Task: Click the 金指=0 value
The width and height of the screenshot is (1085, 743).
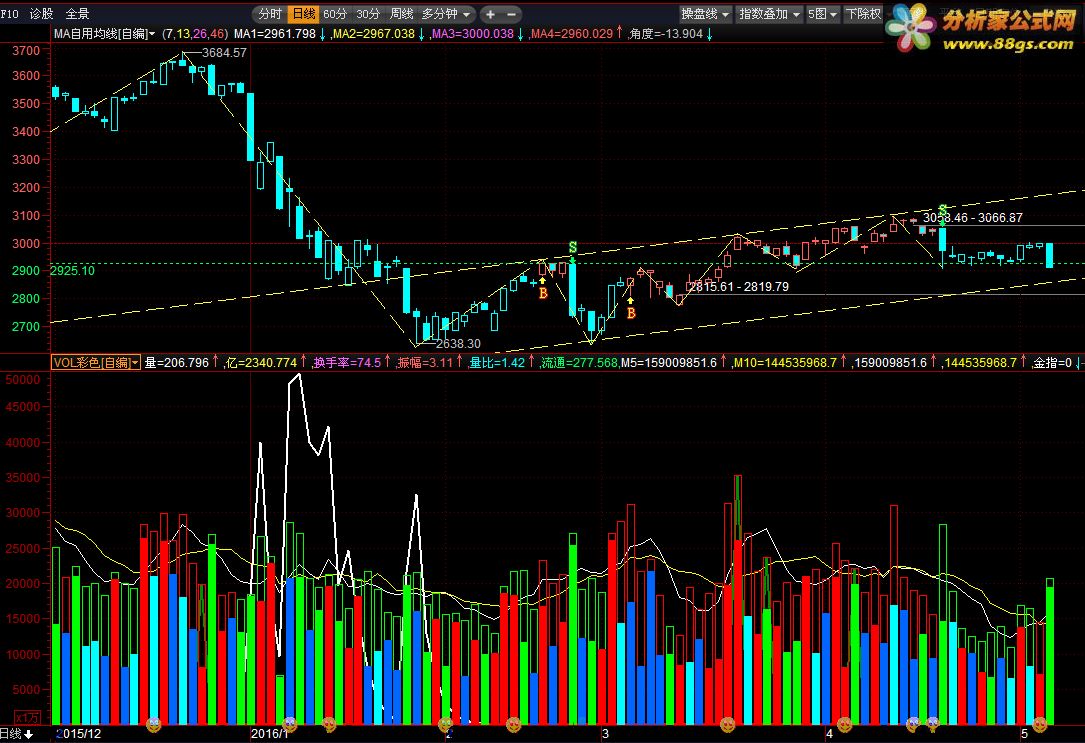Action: [1052, 362]
